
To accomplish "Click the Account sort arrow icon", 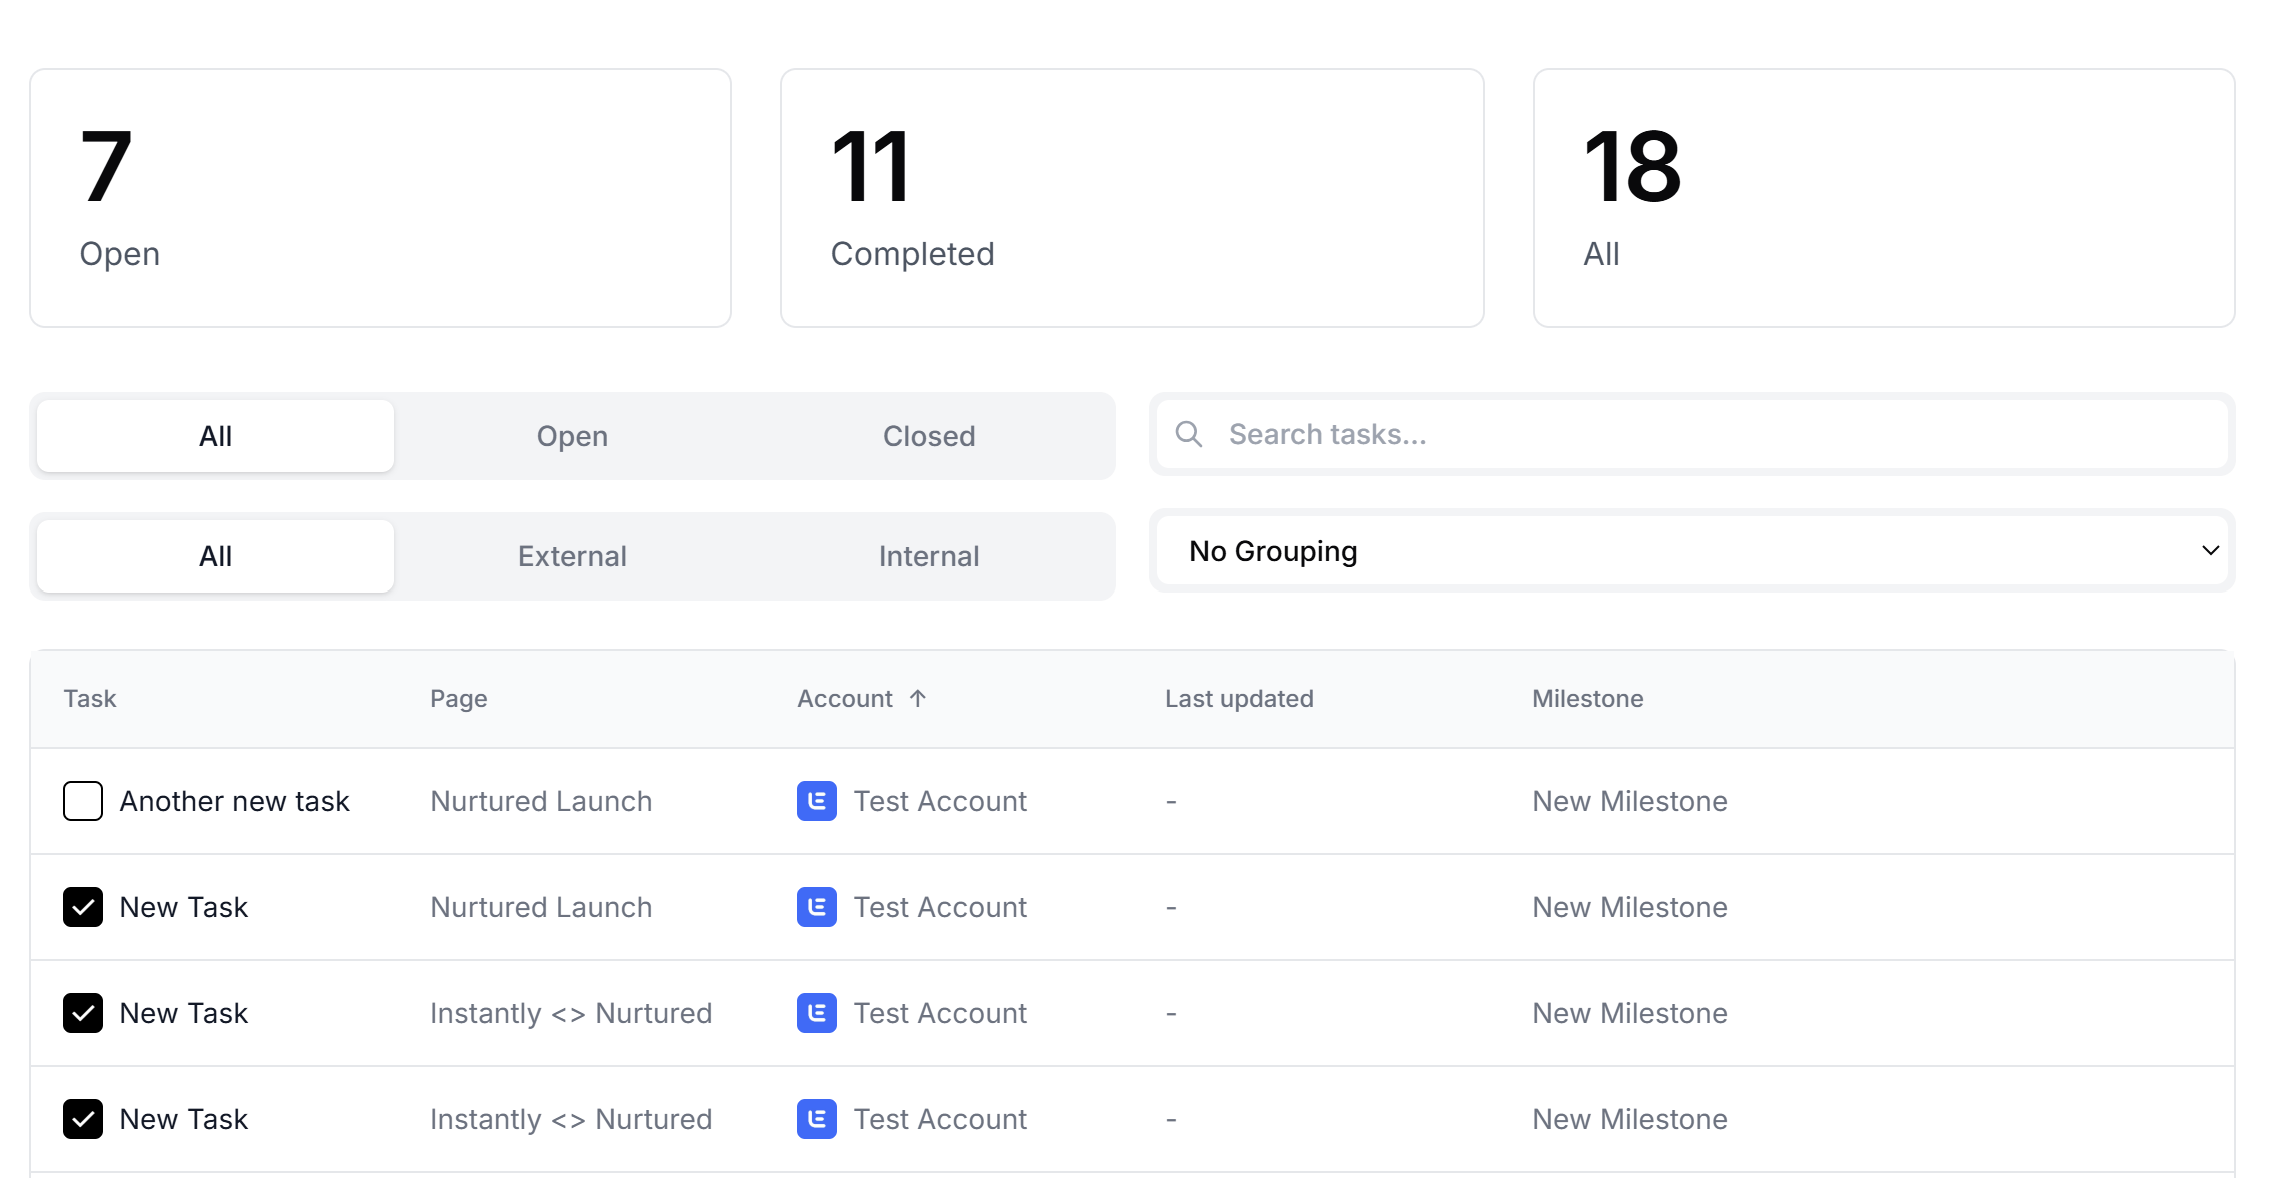I will click(918, 699).
